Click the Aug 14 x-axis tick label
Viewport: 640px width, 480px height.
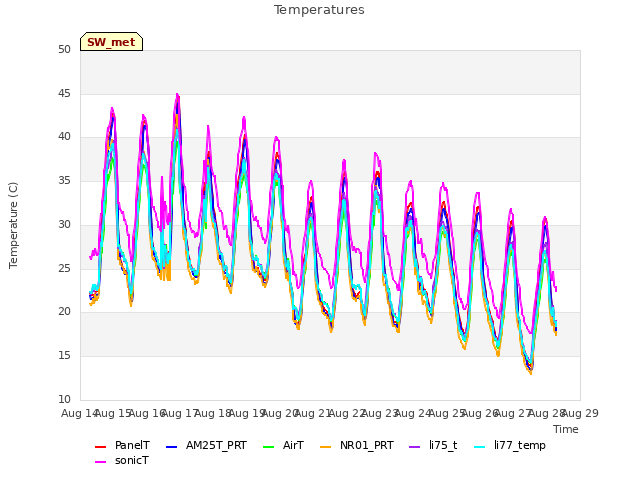pos(80,413)
